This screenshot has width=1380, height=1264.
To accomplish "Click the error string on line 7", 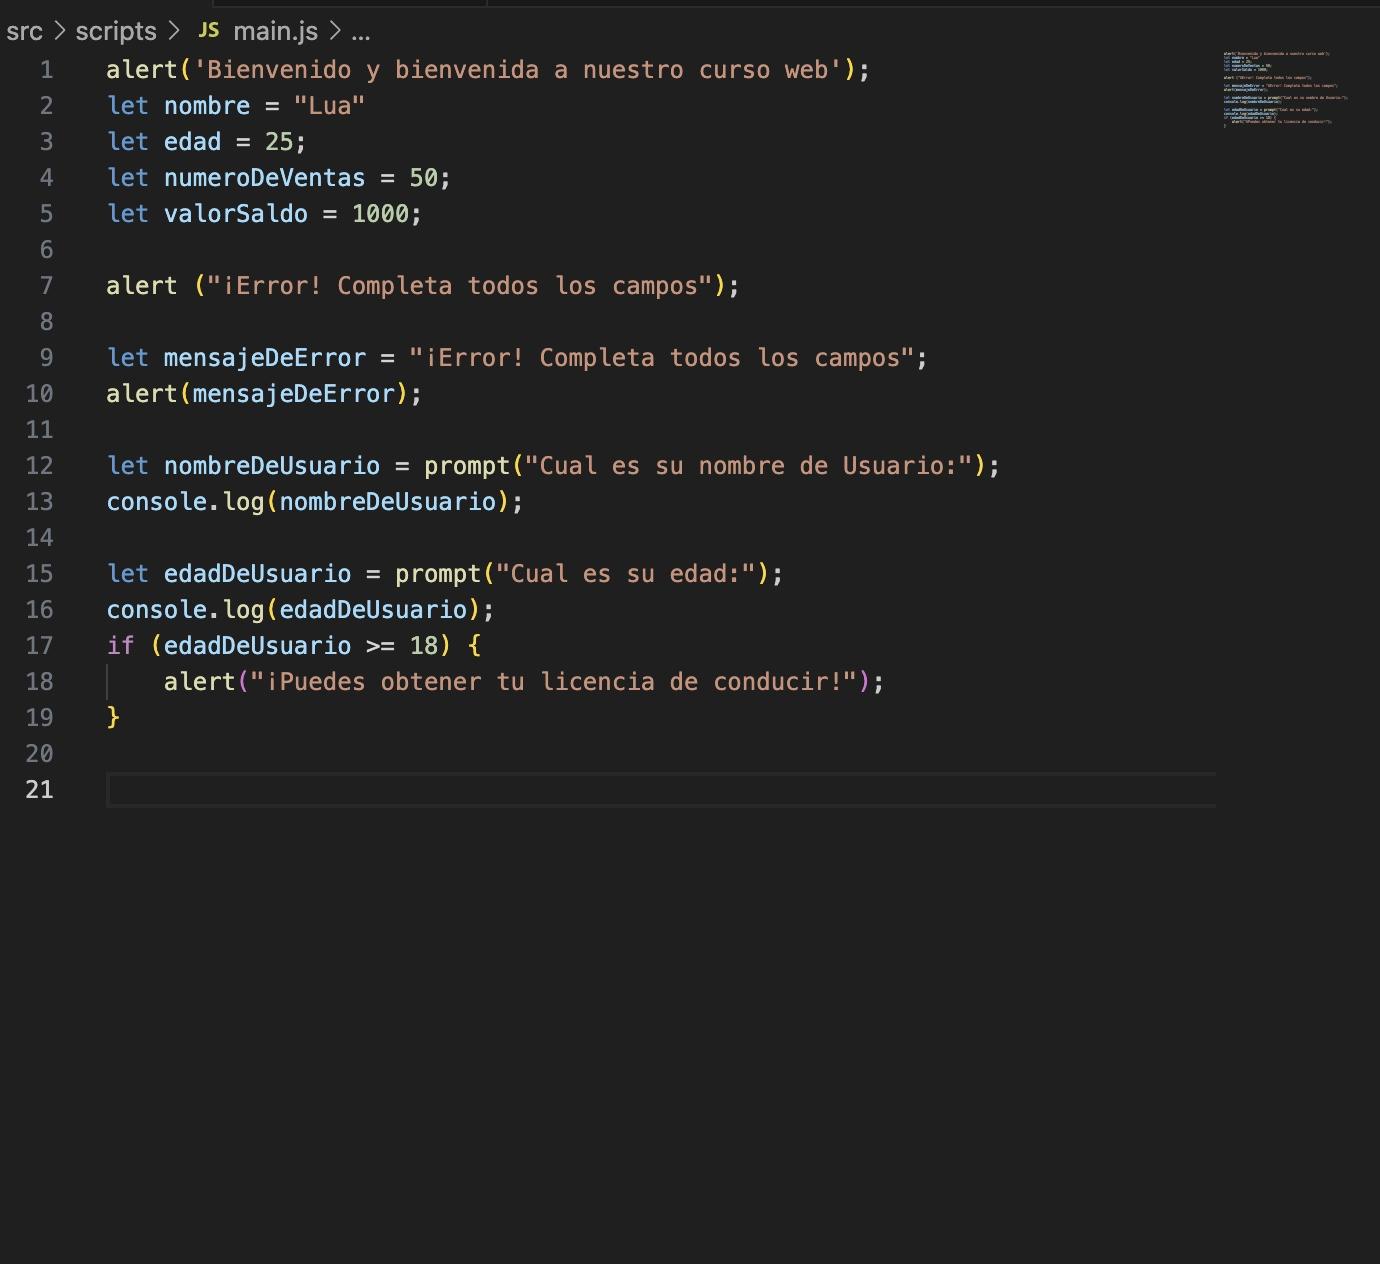I will pos(460,286).
